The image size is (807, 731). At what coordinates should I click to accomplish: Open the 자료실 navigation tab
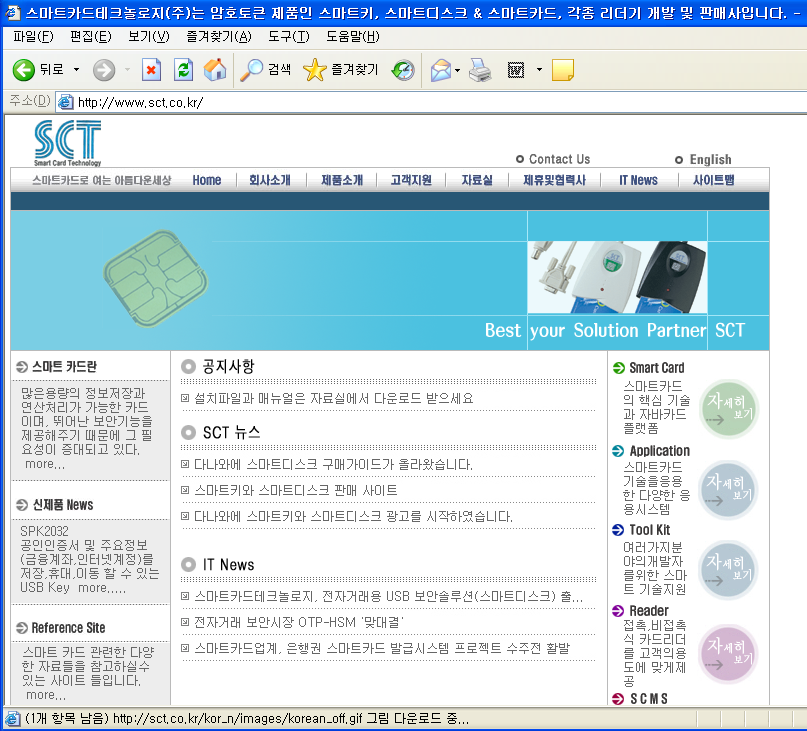(x=477, y=180)
